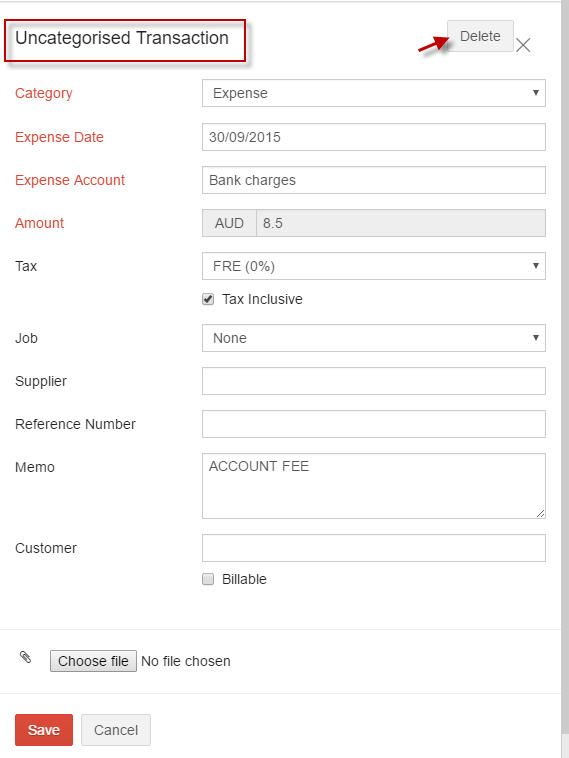The height and width of the screenshot is (758, 569).
Task: Enable the Billable checkbox
Action: 208,579
